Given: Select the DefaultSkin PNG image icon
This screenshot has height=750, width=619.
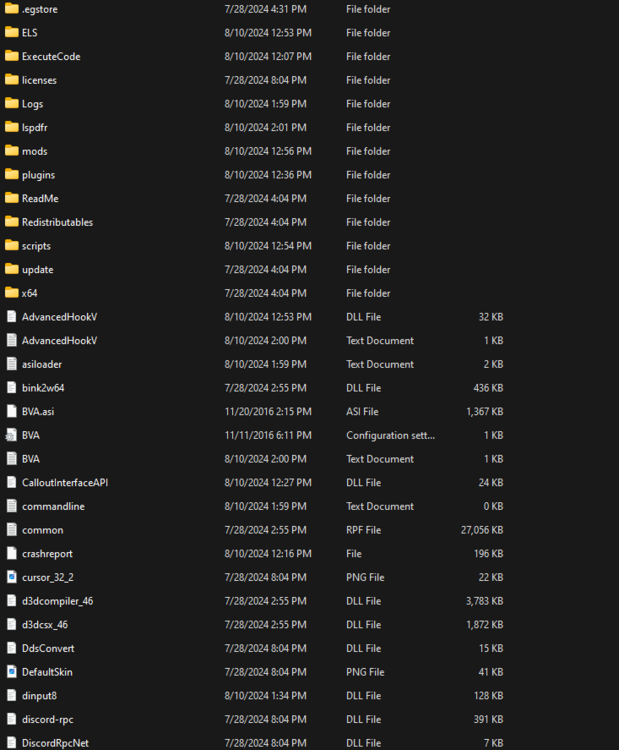Looking at the screenshot, I should [x=11, y=672].
